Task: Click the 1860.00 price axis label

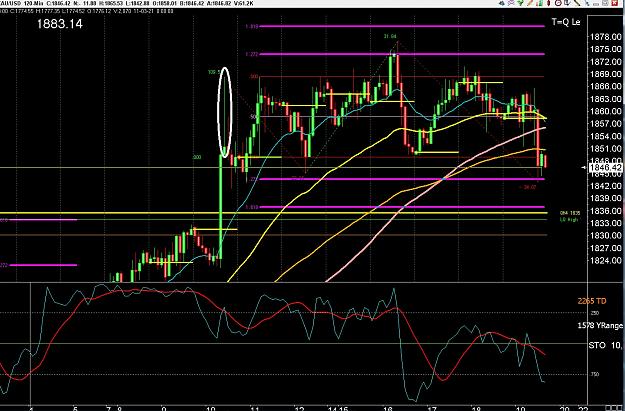Action: 605,111
